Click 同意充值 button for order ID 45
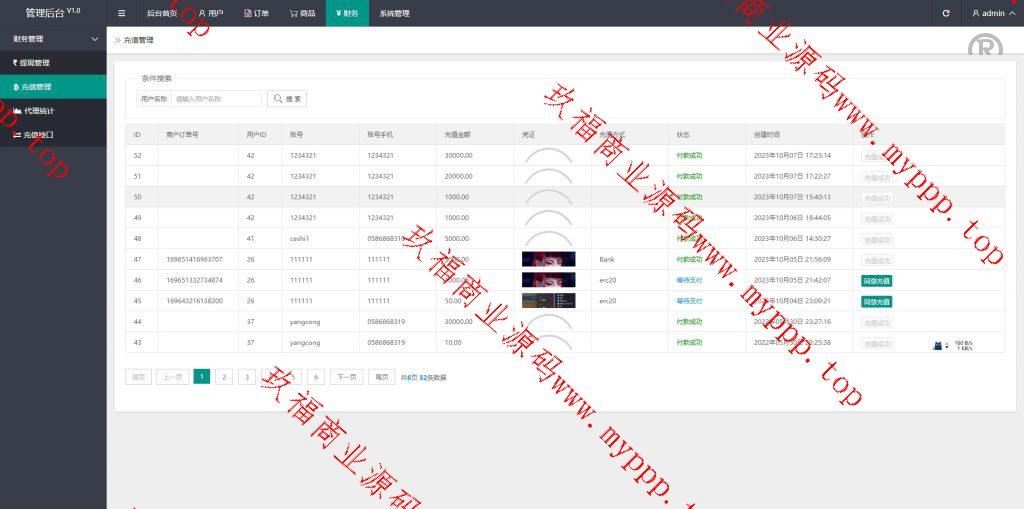Screen dimensions: 1024x509 (876, 301)
